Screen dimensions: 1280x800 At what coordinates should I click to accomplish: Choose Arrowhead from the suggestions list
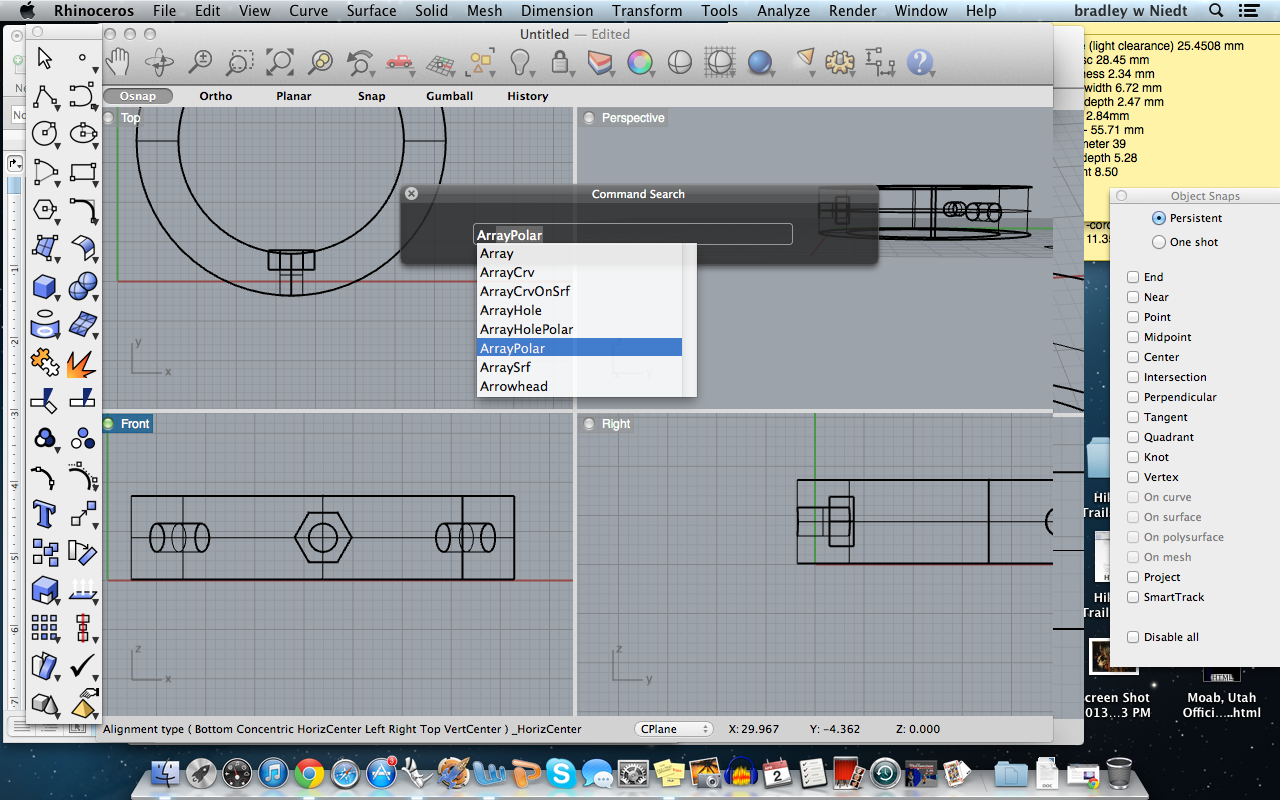[580, 386]
